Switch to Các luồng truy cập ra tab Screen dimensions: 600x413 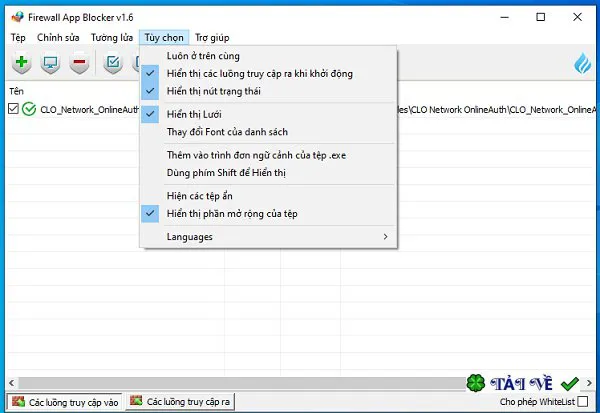click(180, 402)
